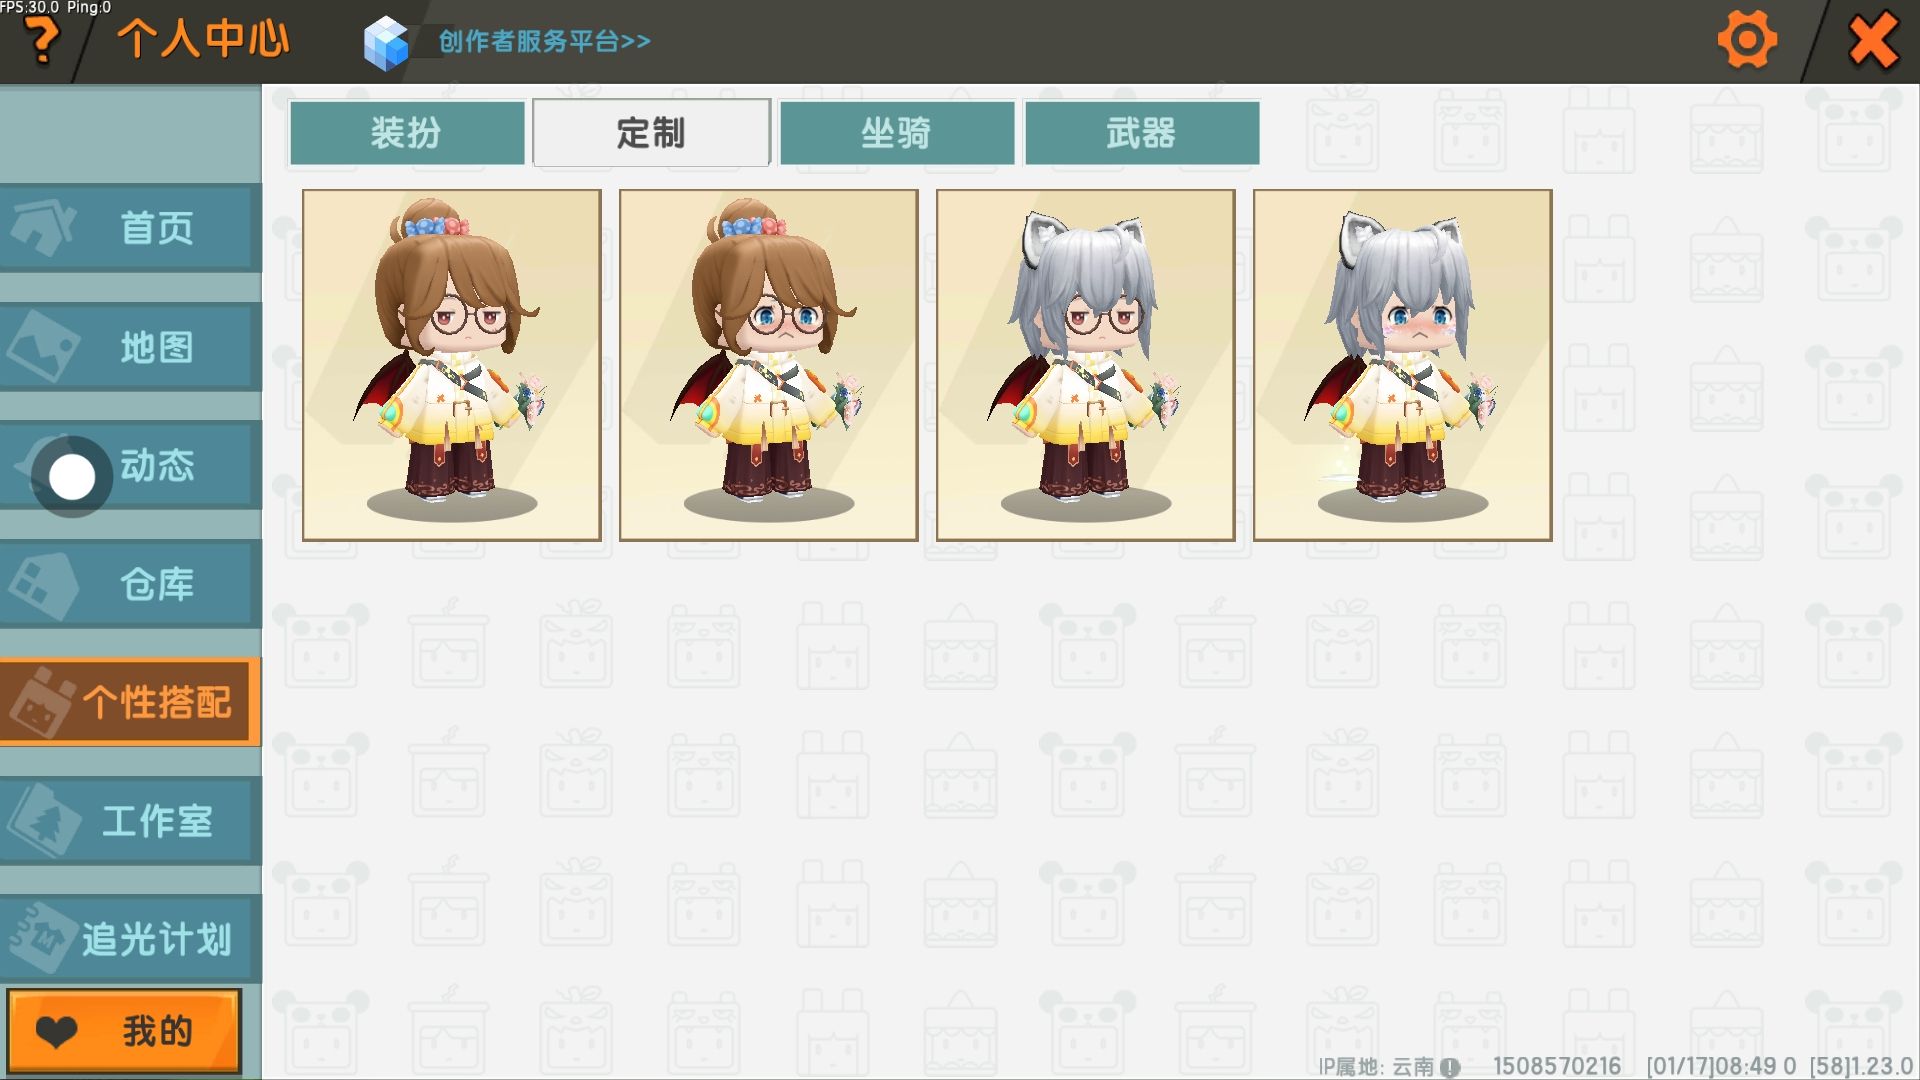This screenshot has width=1920, height=1080.
Task: Select 个性搭配 in the sidebar
Action: click(130, 702)
